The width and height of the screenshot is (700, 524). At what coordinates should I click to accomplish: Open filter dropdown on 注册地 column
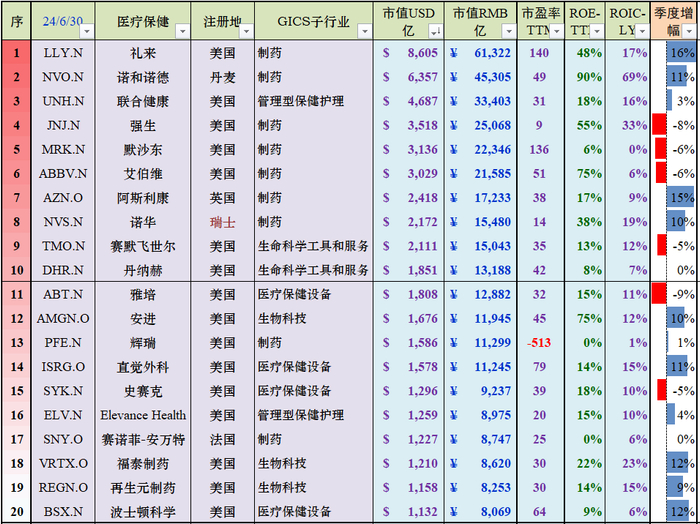246,31
